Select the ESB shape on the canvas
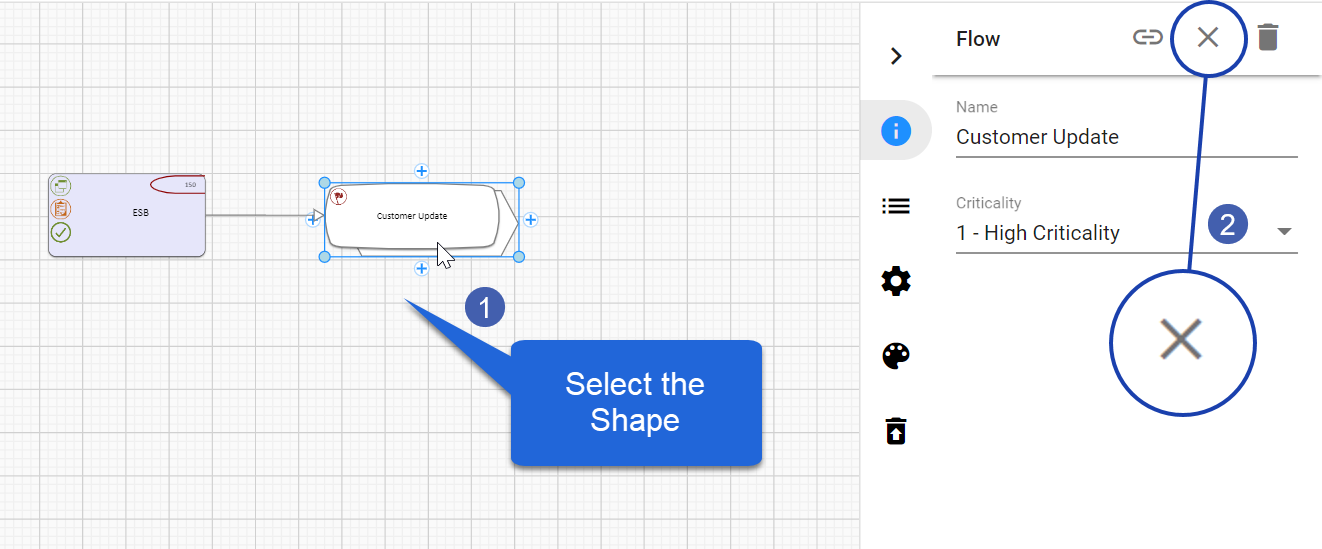Image resolution: width=1322 pixels, height=549 pixels. [139, 214]
